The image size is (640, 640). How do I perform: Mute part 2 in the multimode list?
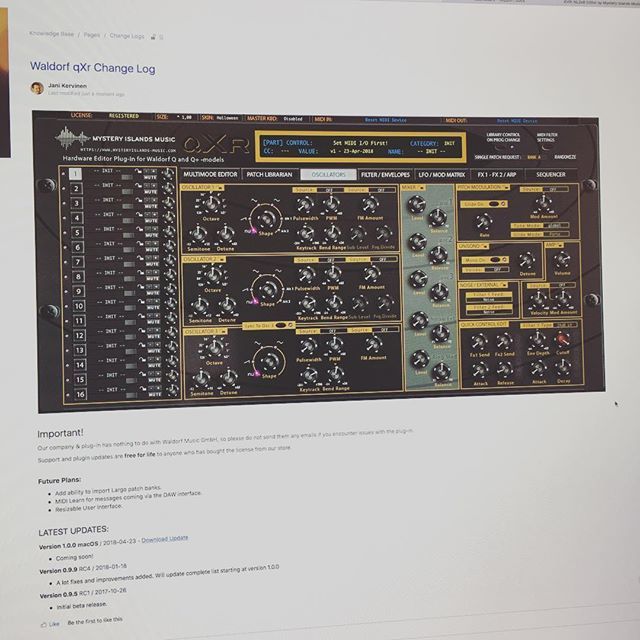(x=151, y=191)
